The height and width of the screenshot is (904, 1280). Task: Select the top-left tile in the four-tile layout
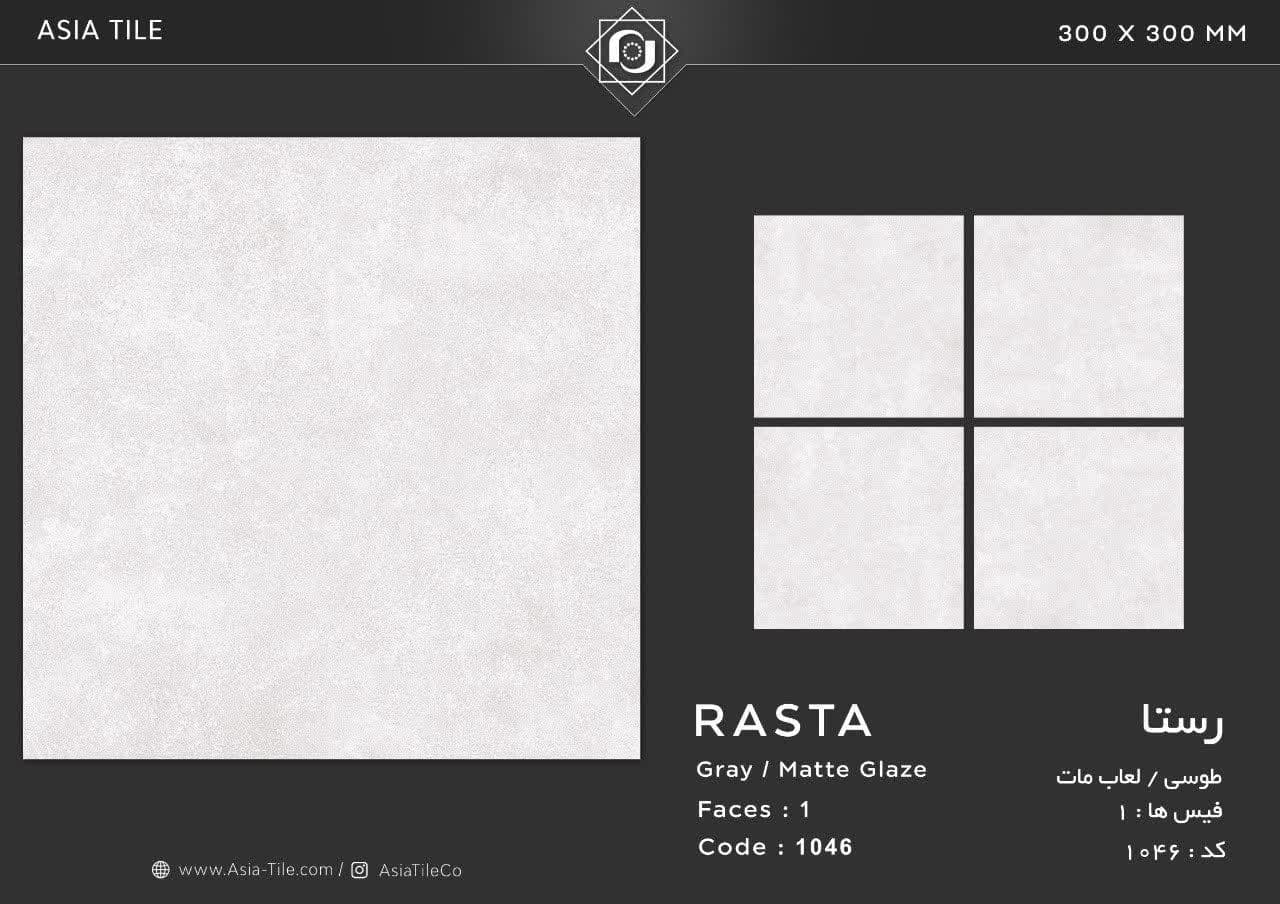[859, 316]
